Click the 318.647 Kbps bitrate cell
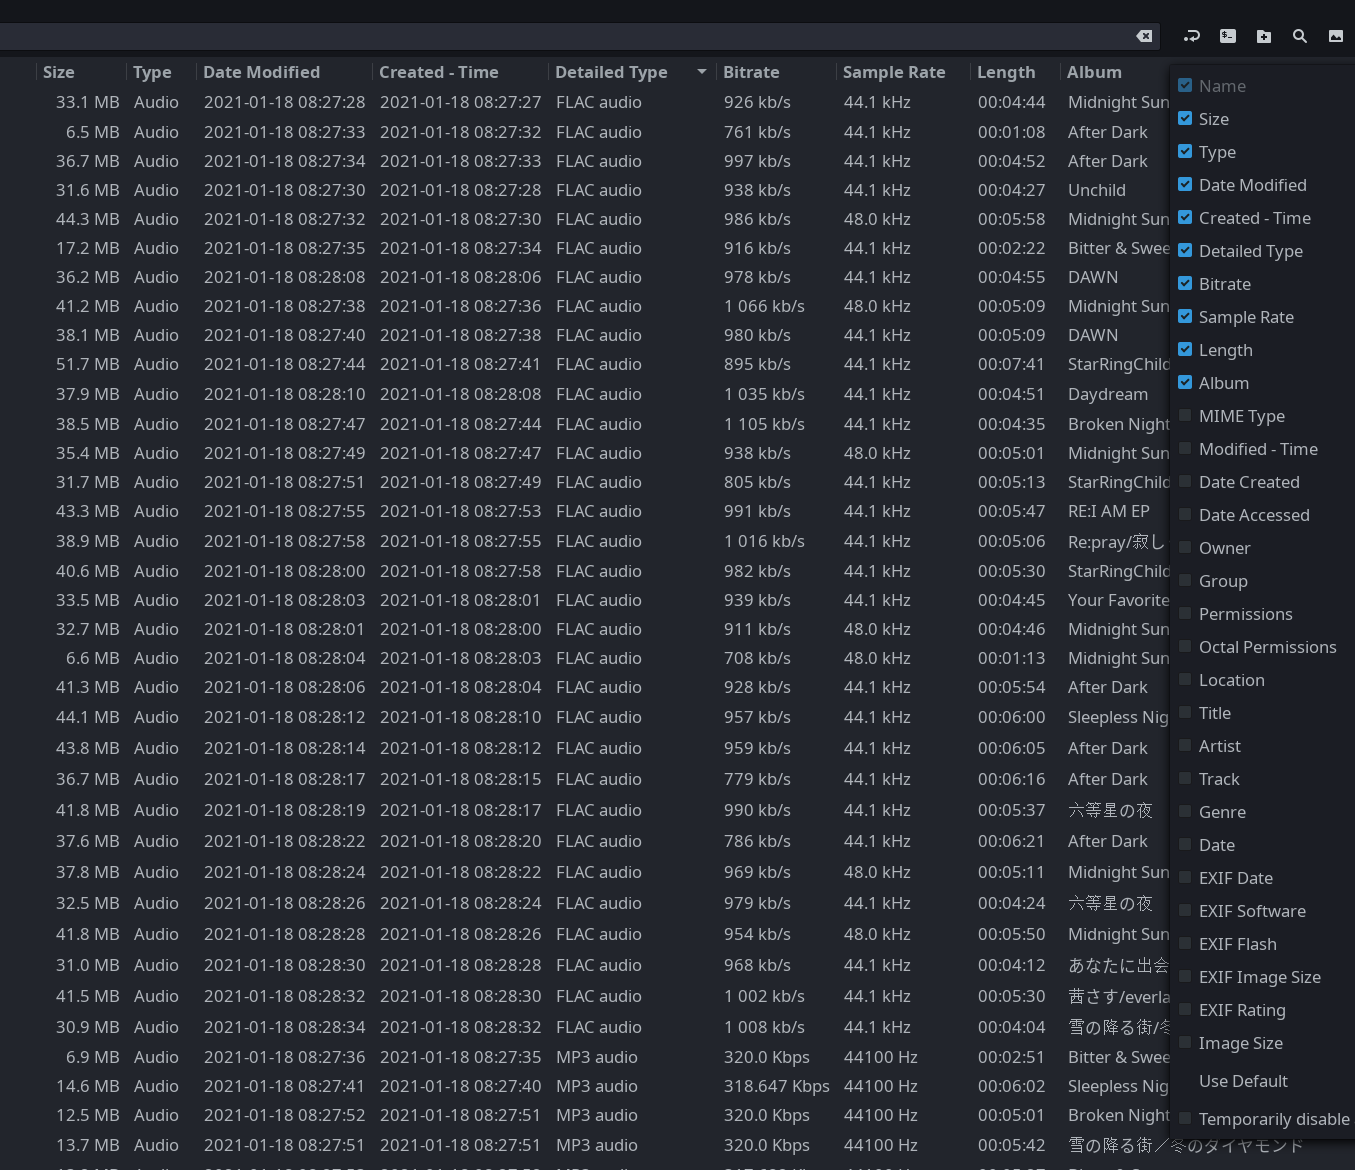This screenshot has height=1170, width=1355. 777,1086
